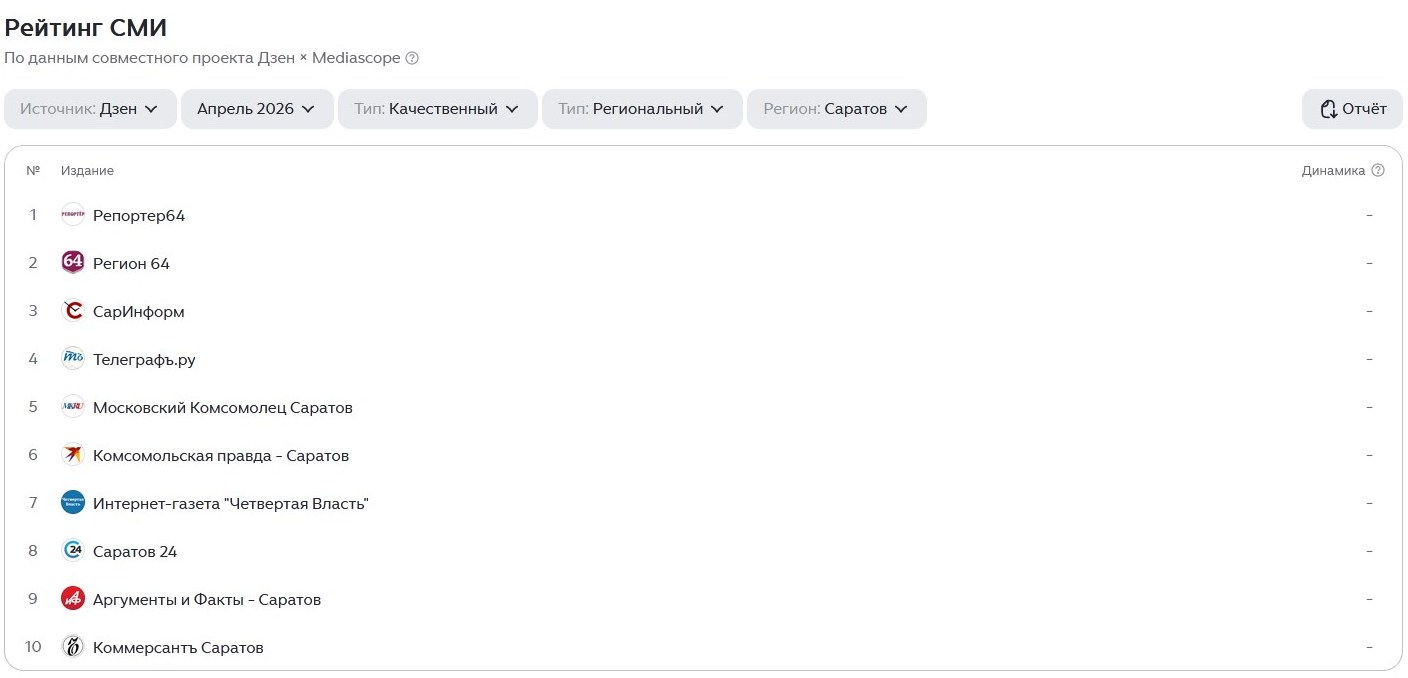Open the Источник: Дзен dropdown
Viewport: 1408px width, 678px height.
pos(90,109)
